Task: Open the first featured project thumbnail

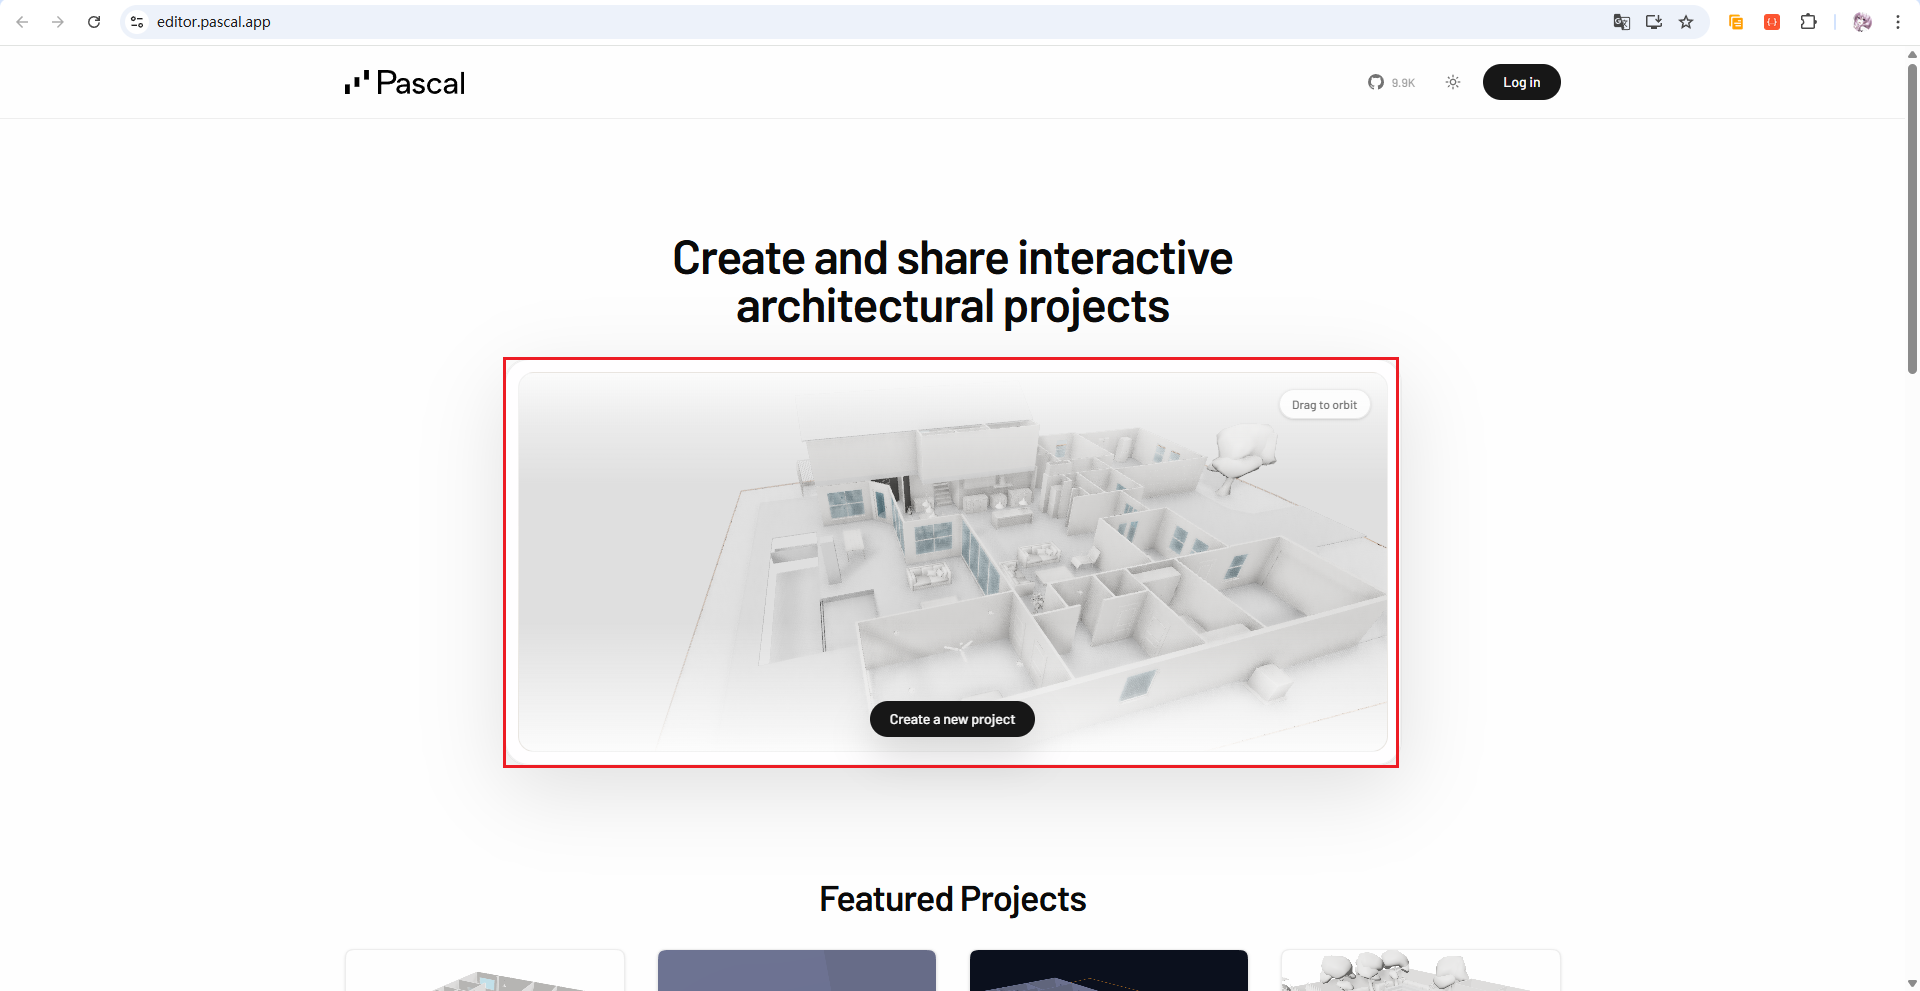Action: (485, 970)
